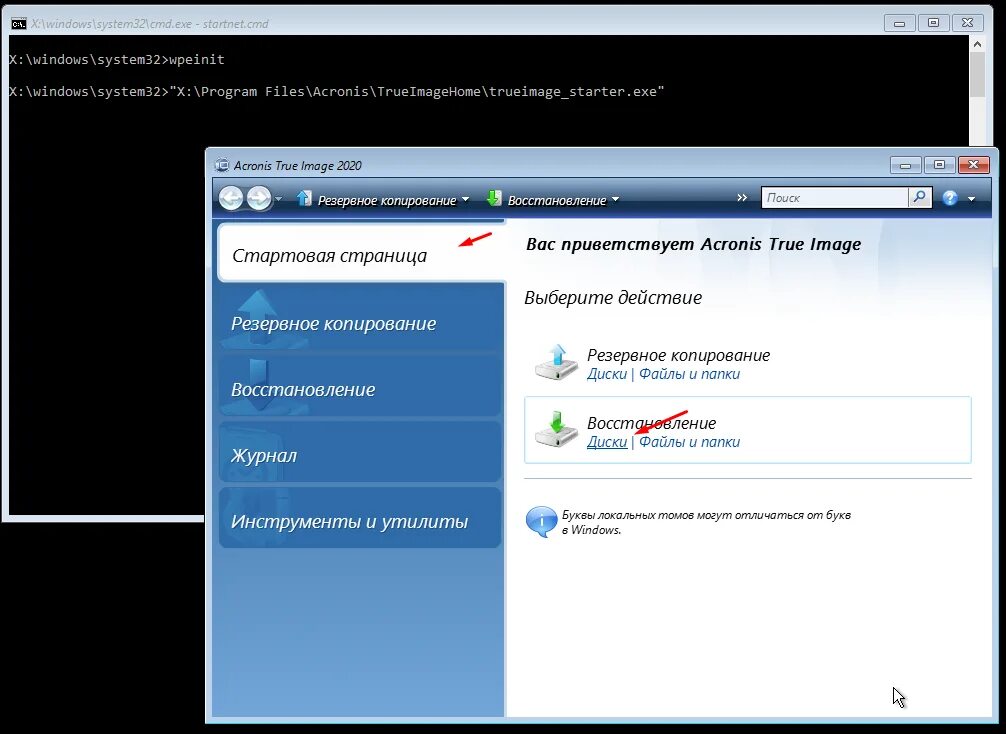Open Инструменты и утилиты sidebar section
The width and height of the screenshot is (1006, 734).
click(x=360, y=520)
